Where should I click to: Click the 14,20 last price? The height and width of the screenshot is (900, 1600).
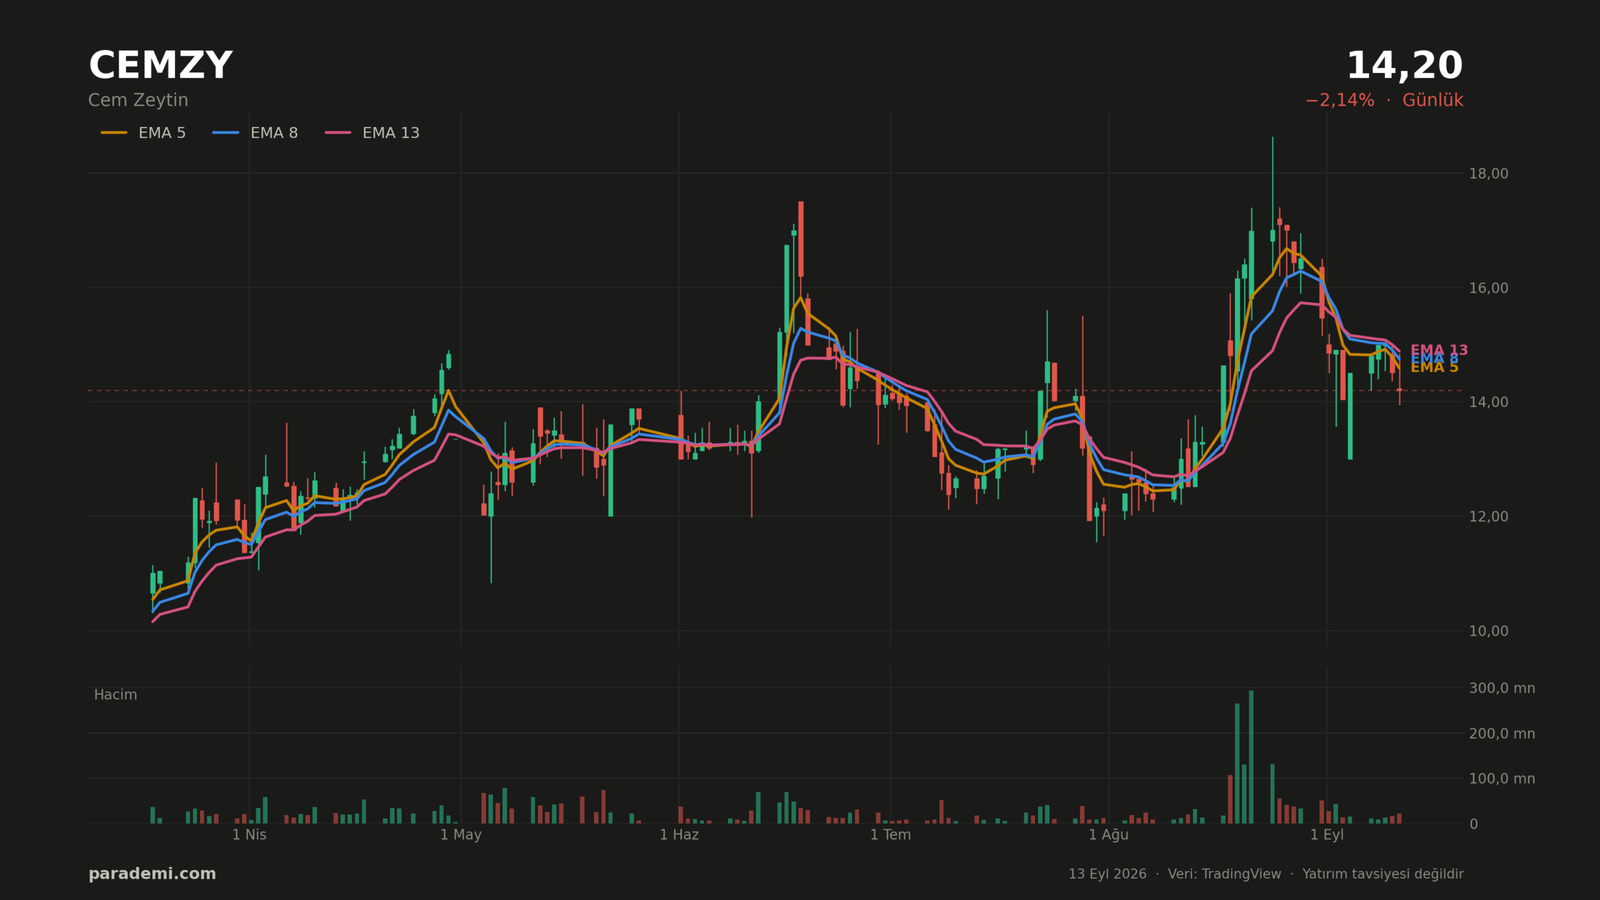click(x=1404, y=66)
